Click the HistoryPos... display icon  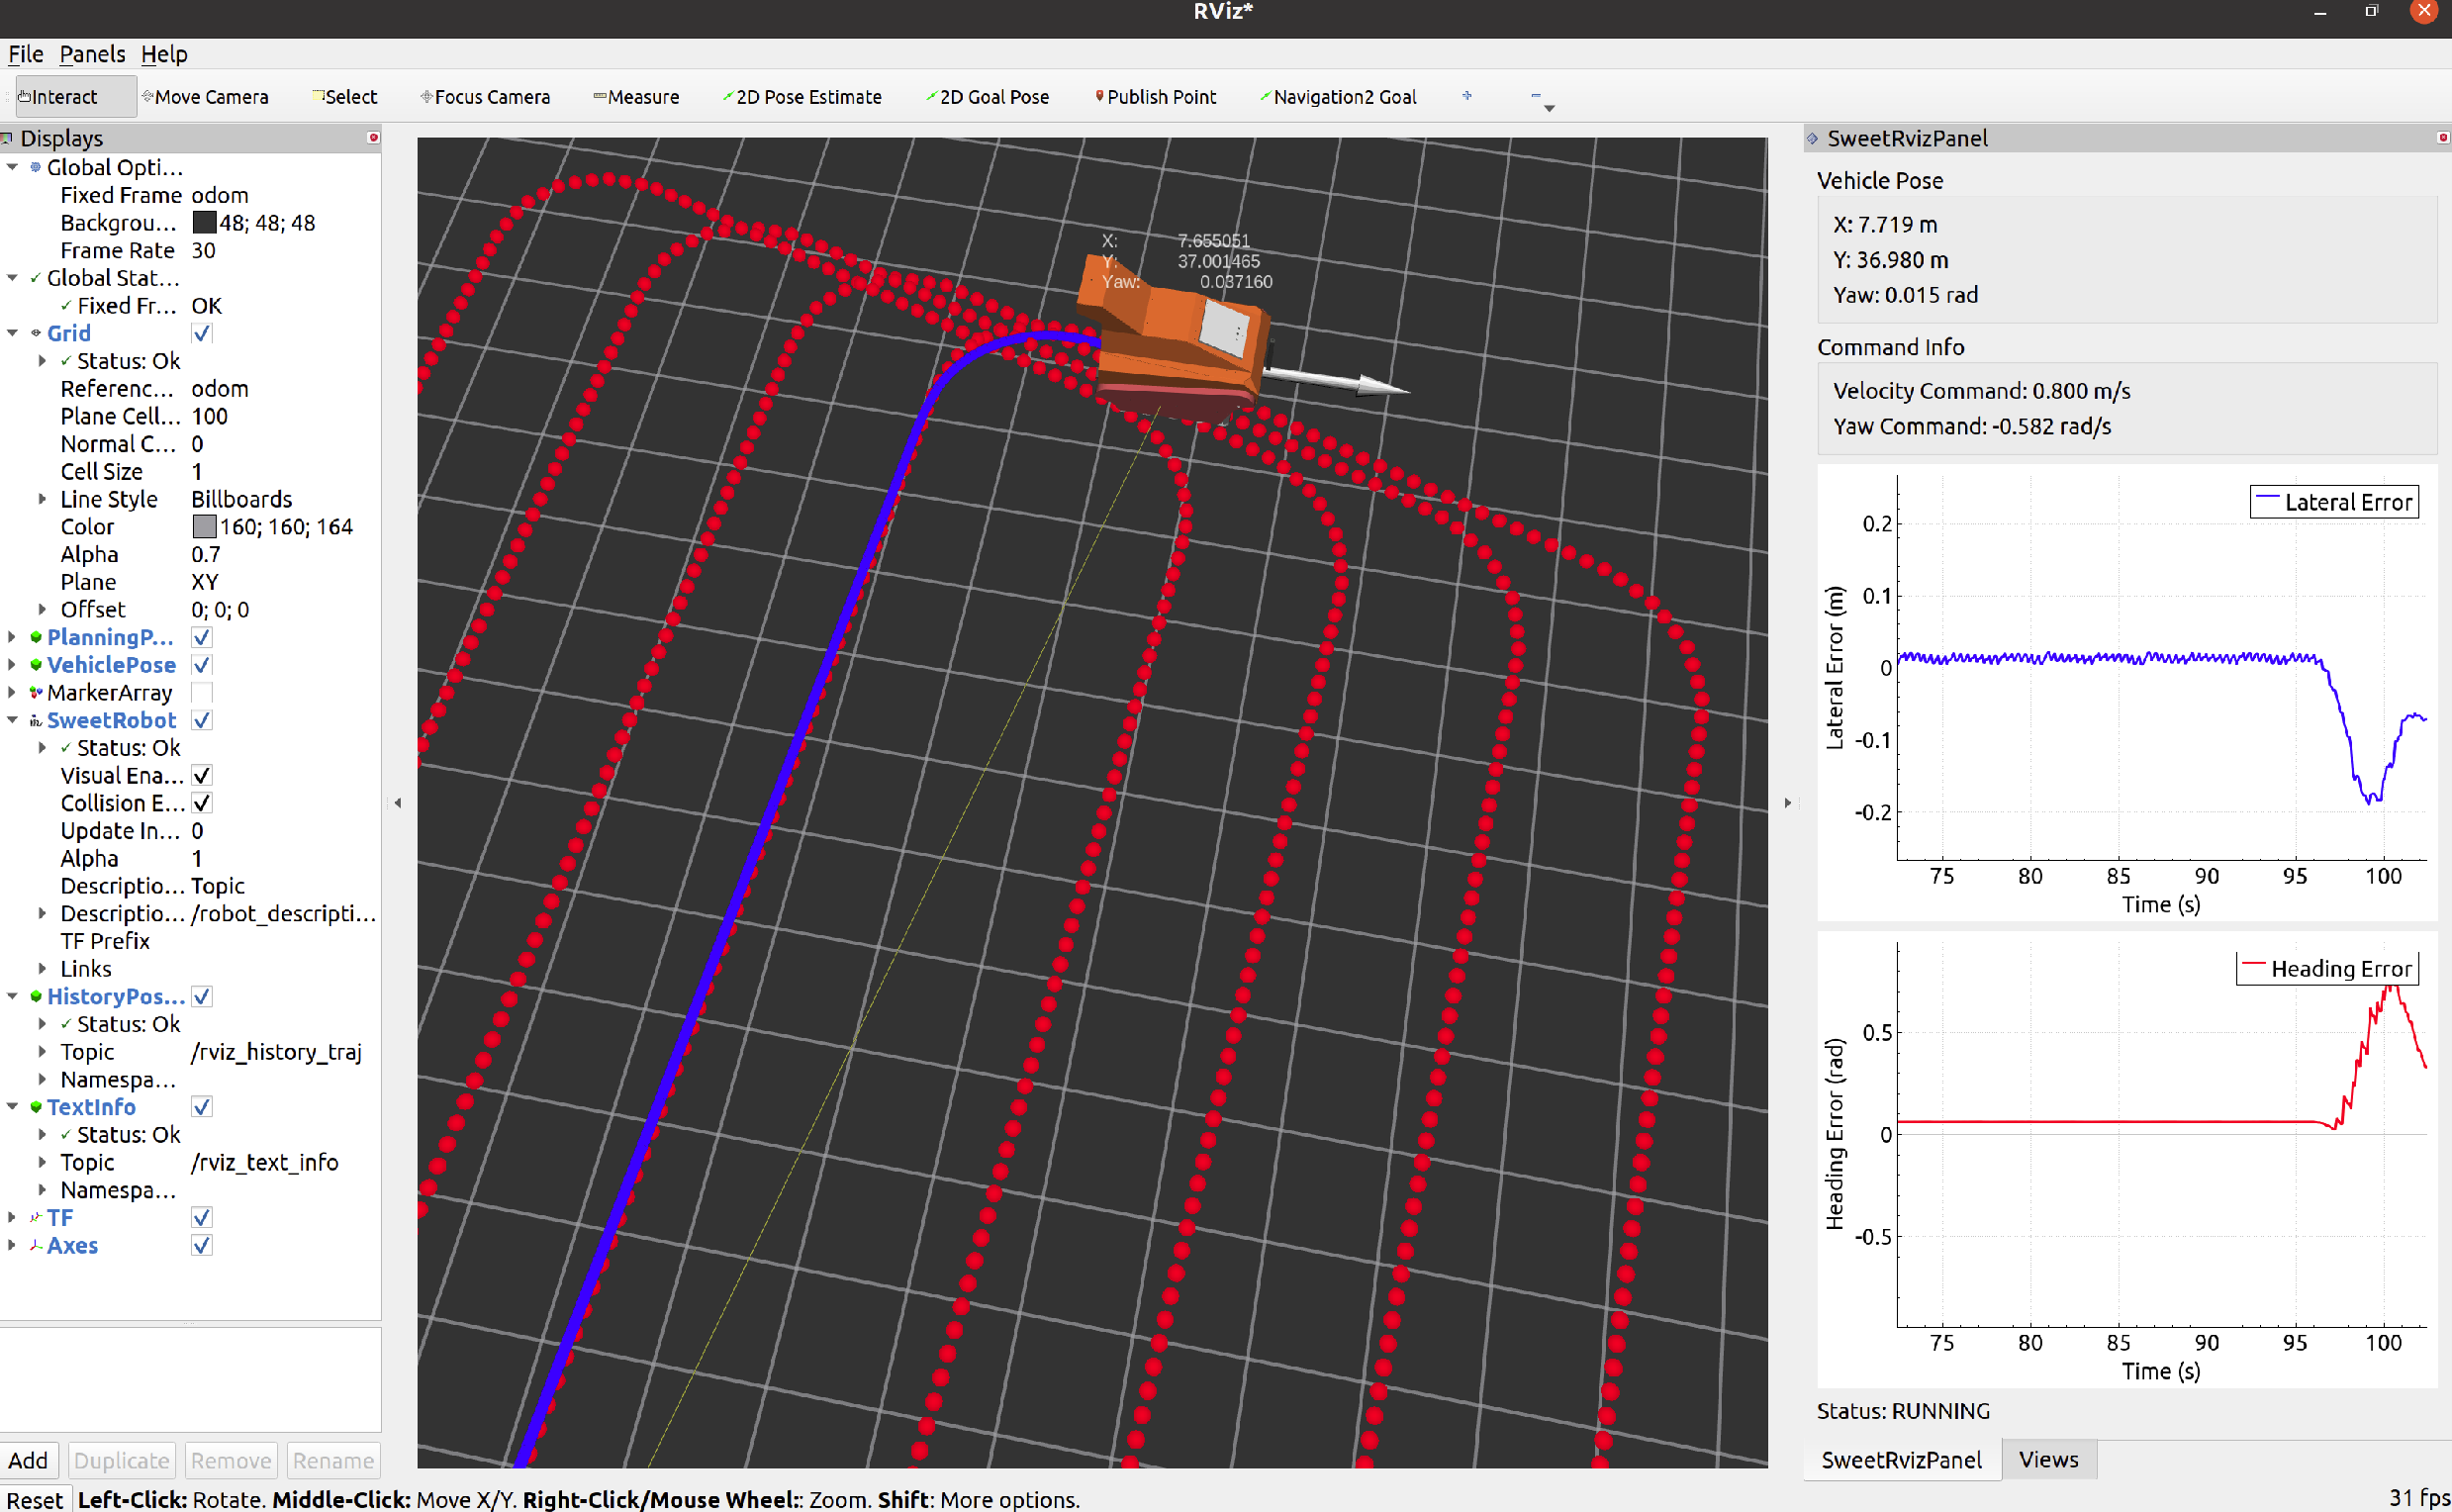click(x=36, y=996)
